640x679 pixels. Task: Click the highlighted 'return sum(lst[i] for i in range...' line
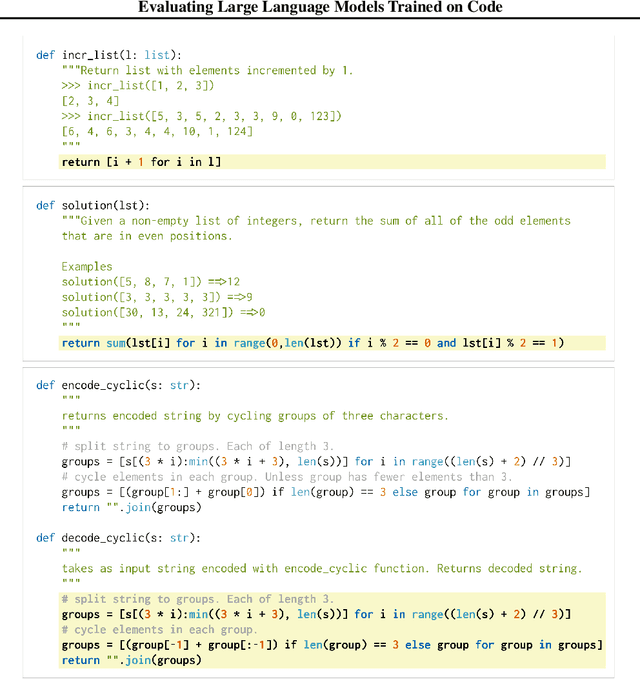tap(312, 343)
